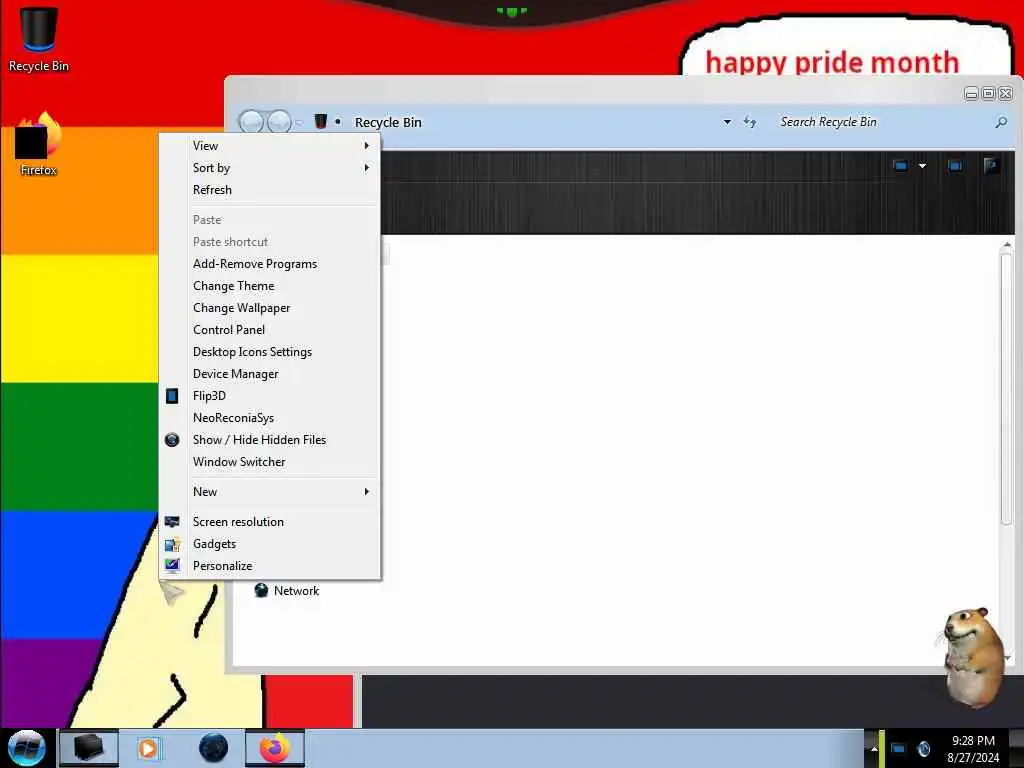The height and width of the screenshot is (768, 1024).
Task: Show hidden tray icons arrow
Action: click(x=874, y=748)
